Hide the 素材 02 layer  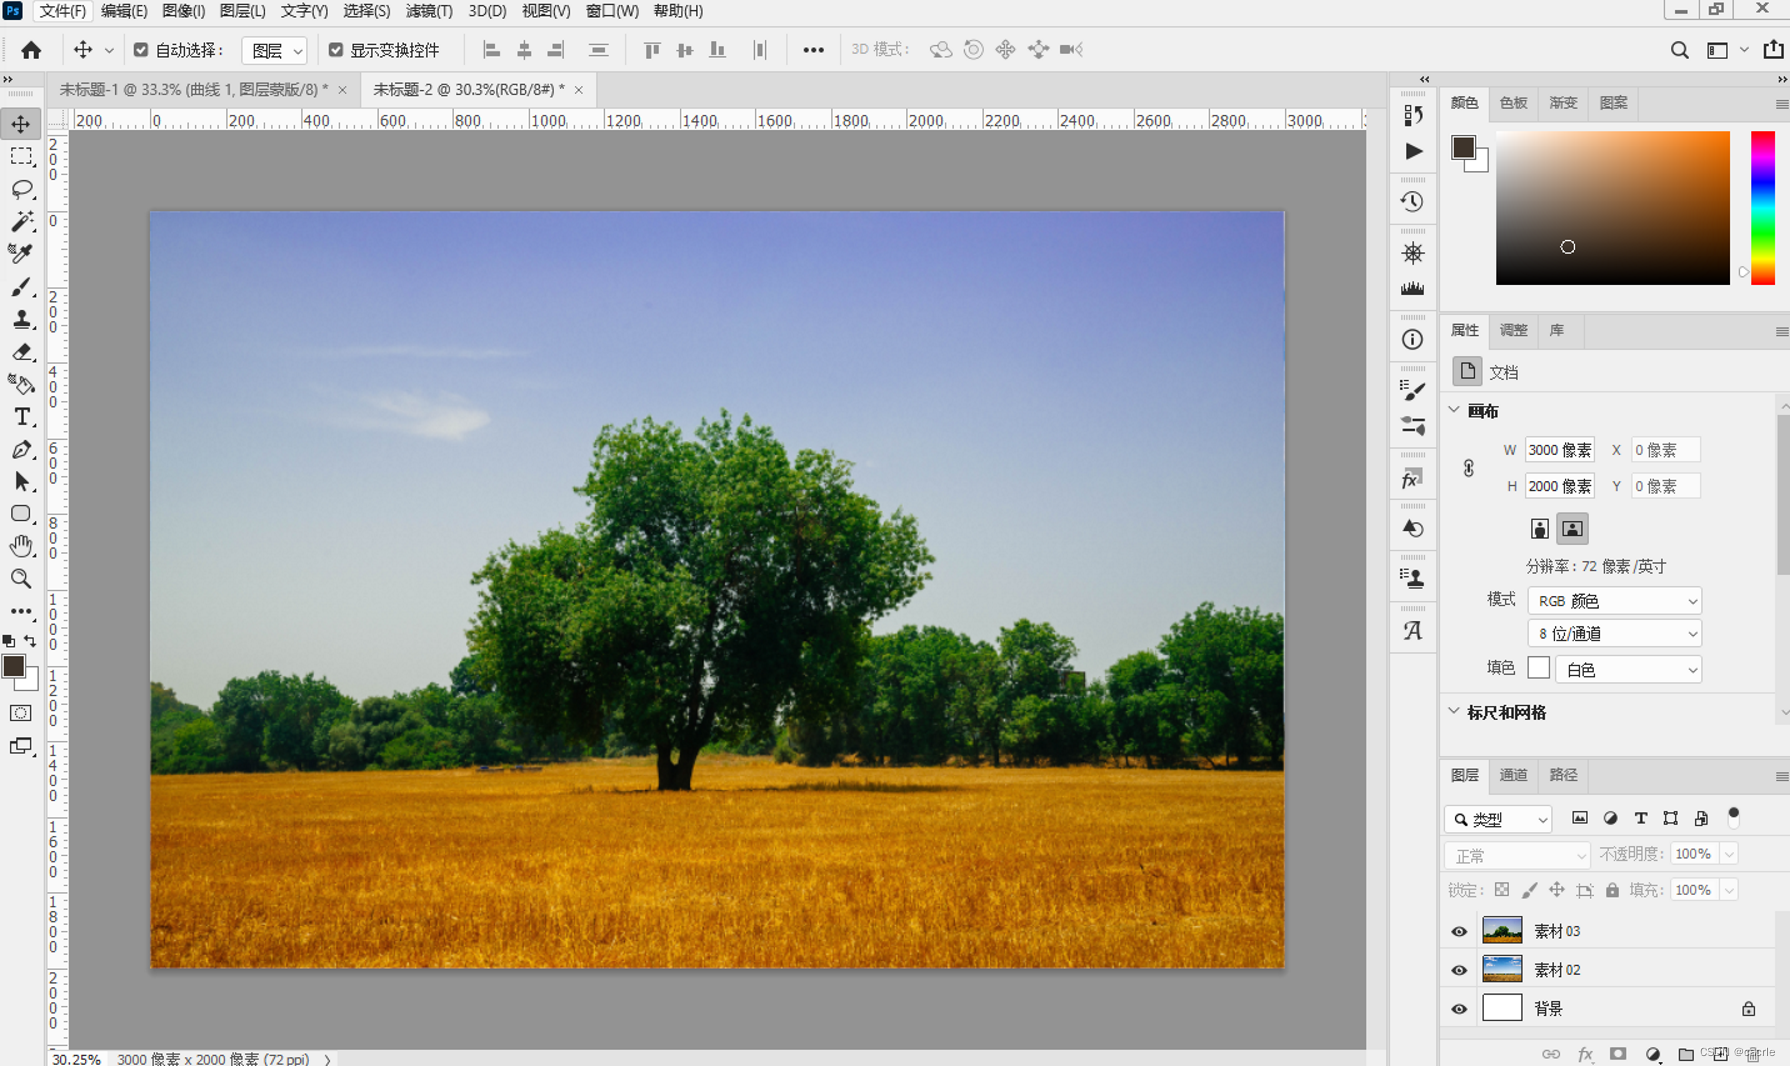1459,970
